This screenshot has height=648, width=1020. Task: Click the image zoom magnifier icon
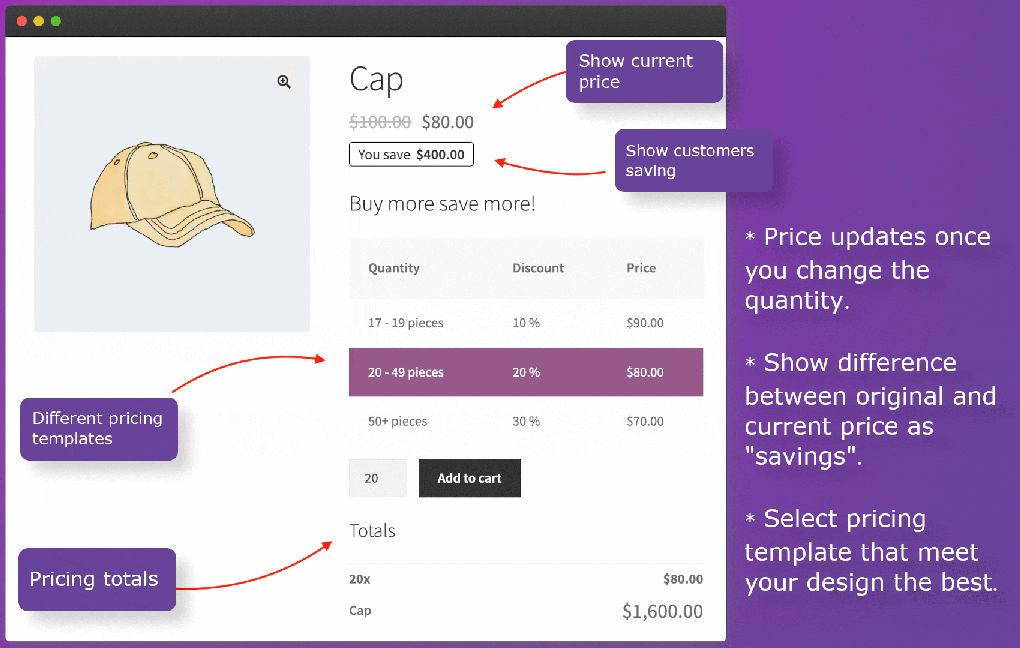284,82
